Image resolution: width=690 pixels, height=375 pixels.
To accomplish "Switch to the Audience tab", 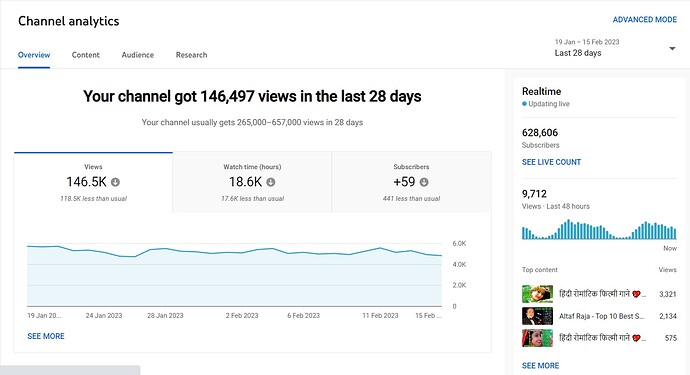I will [138, 55].
